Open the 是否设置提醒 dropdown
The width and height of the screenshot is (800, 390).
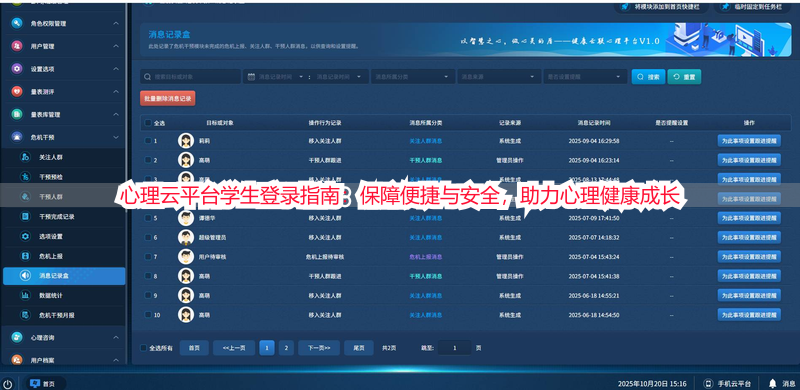[585, 77]
